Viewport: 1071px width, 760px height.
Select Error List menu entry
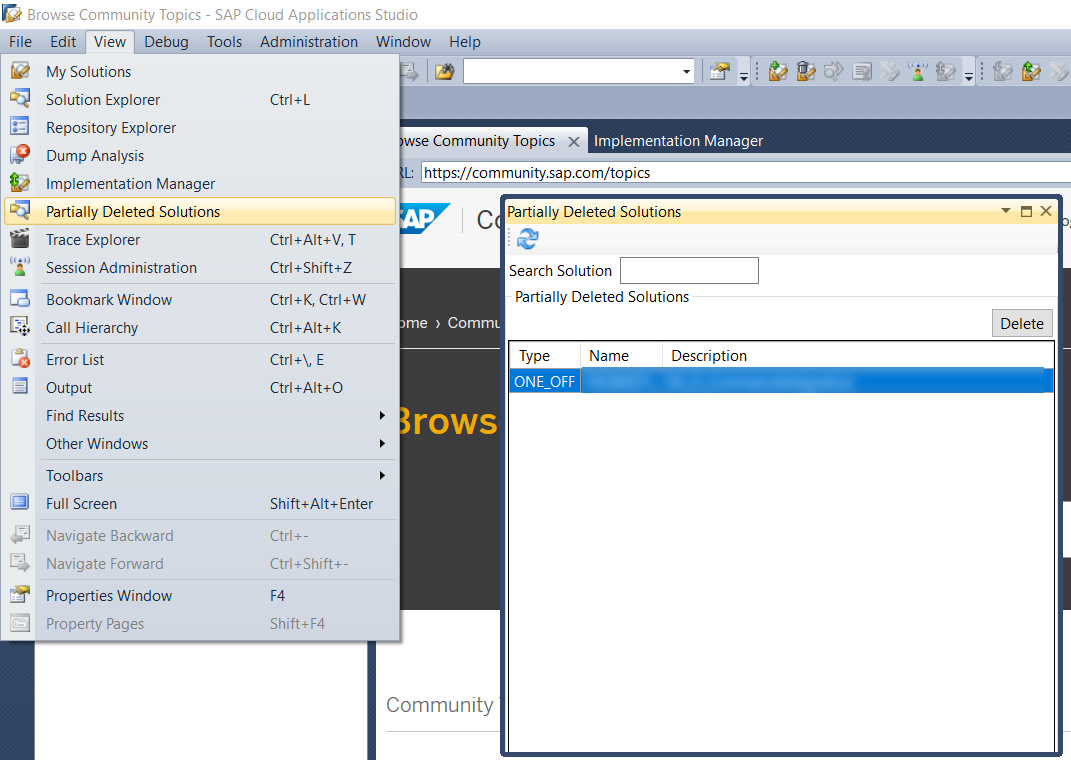pos(200,360)
